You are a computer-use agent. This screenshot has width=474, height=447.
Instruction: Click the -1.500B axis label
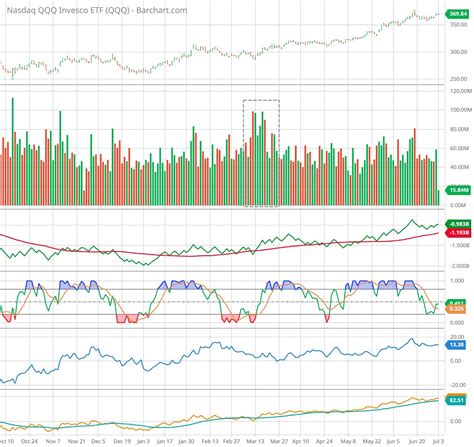pyautogui.click(x=460, y=245)
